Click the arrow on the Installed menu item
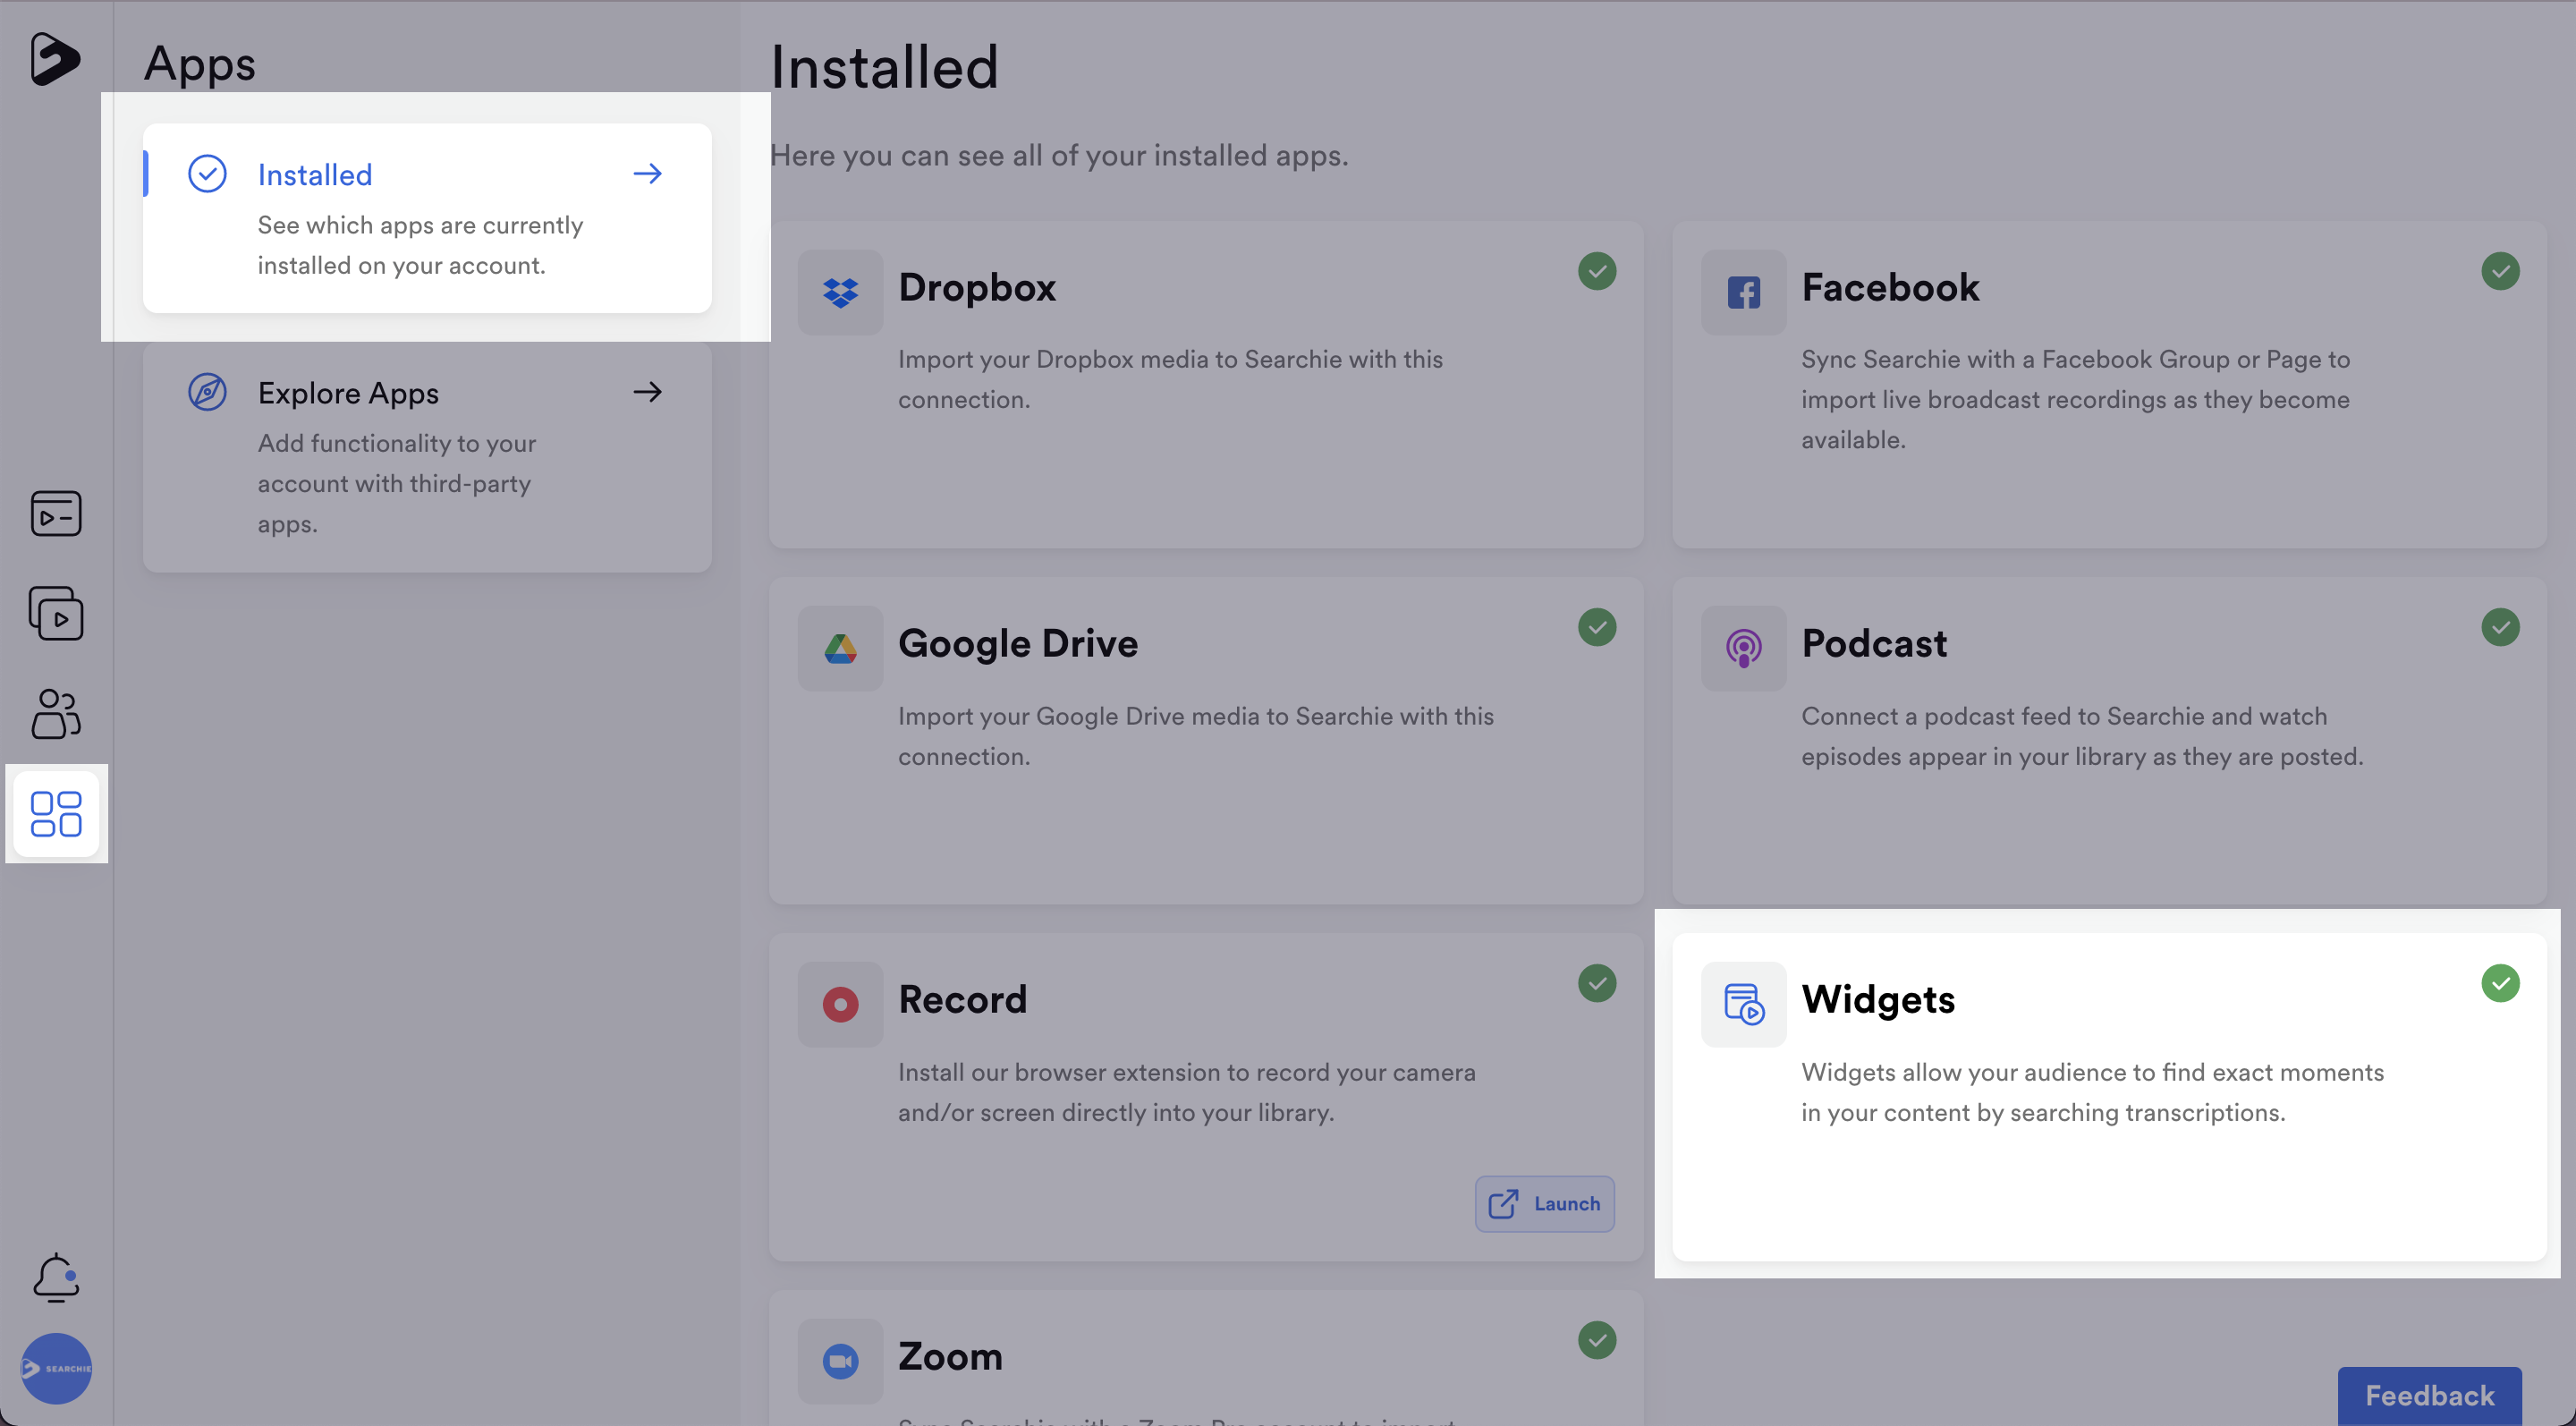The image size is (2576, 1426). coord(647,174)
